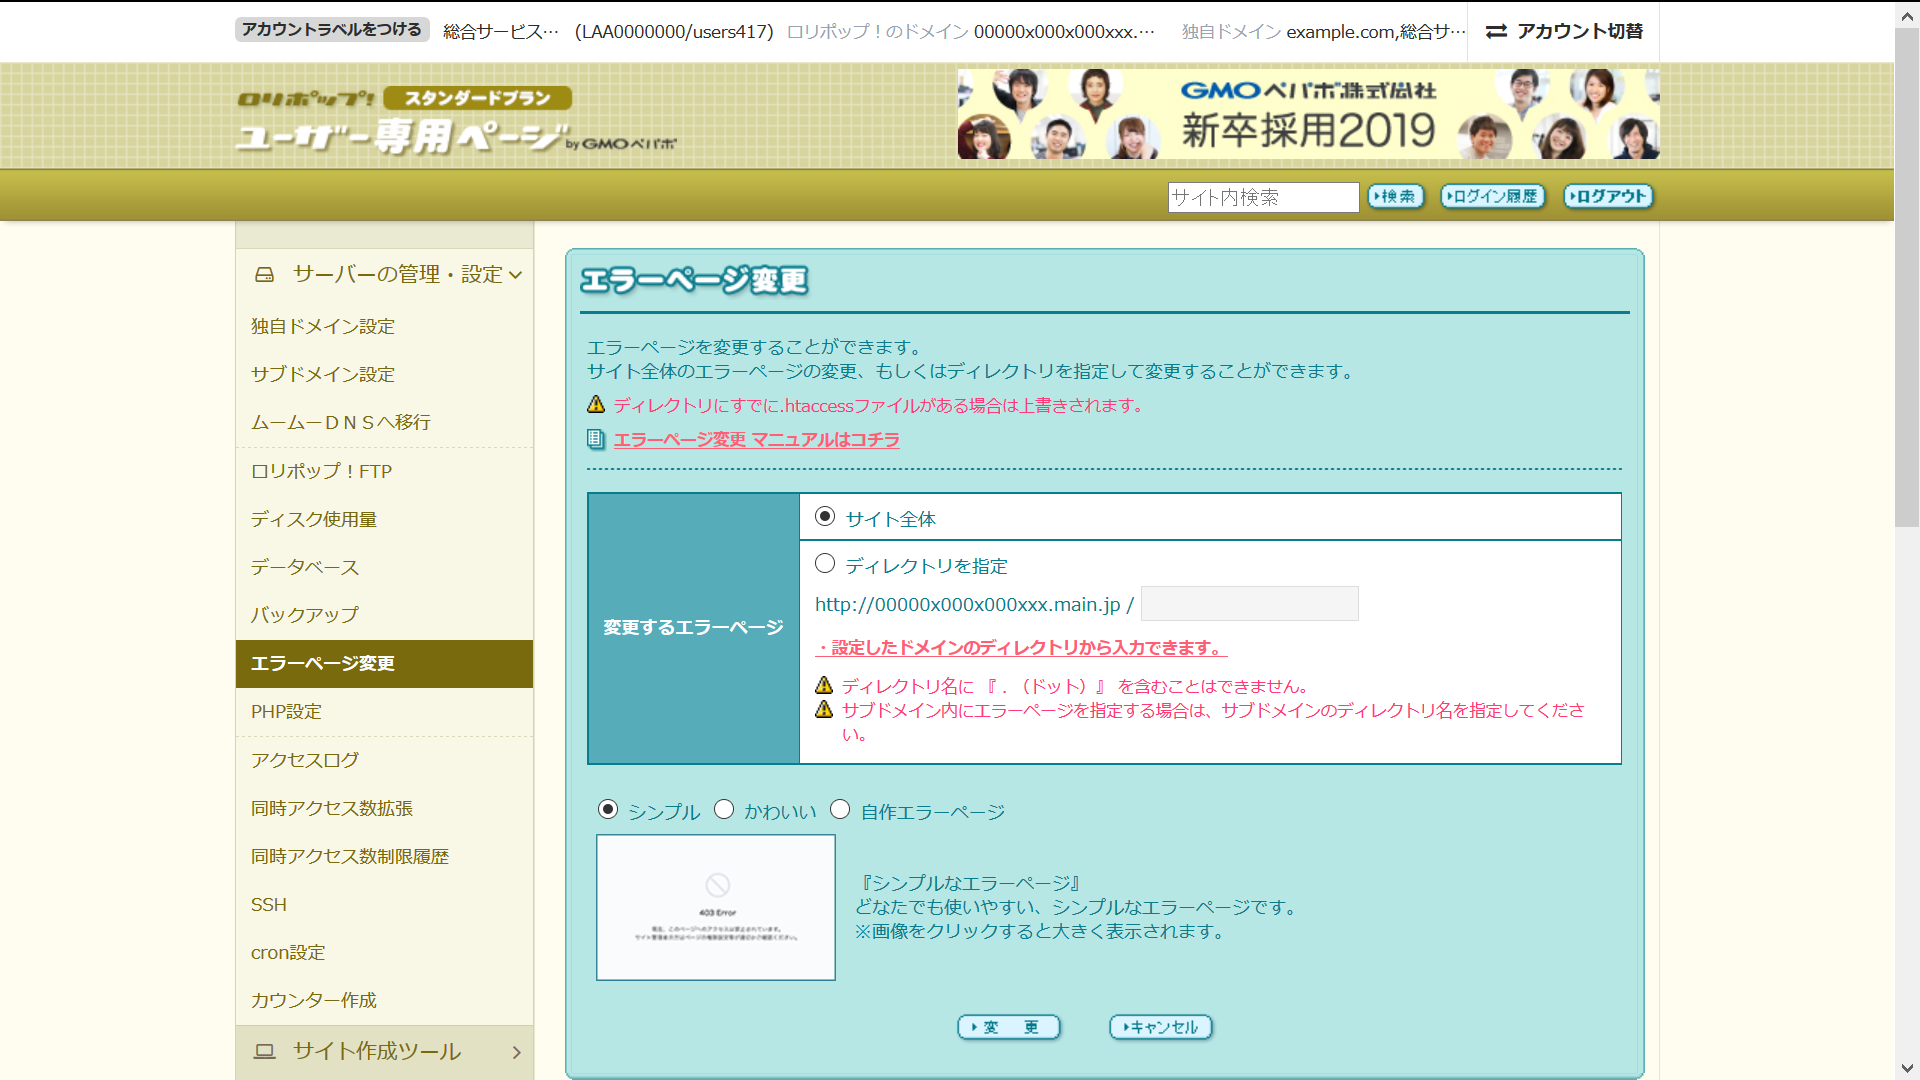Collapse the サーバーの管理・設定 section chevron

pos(516,275)
